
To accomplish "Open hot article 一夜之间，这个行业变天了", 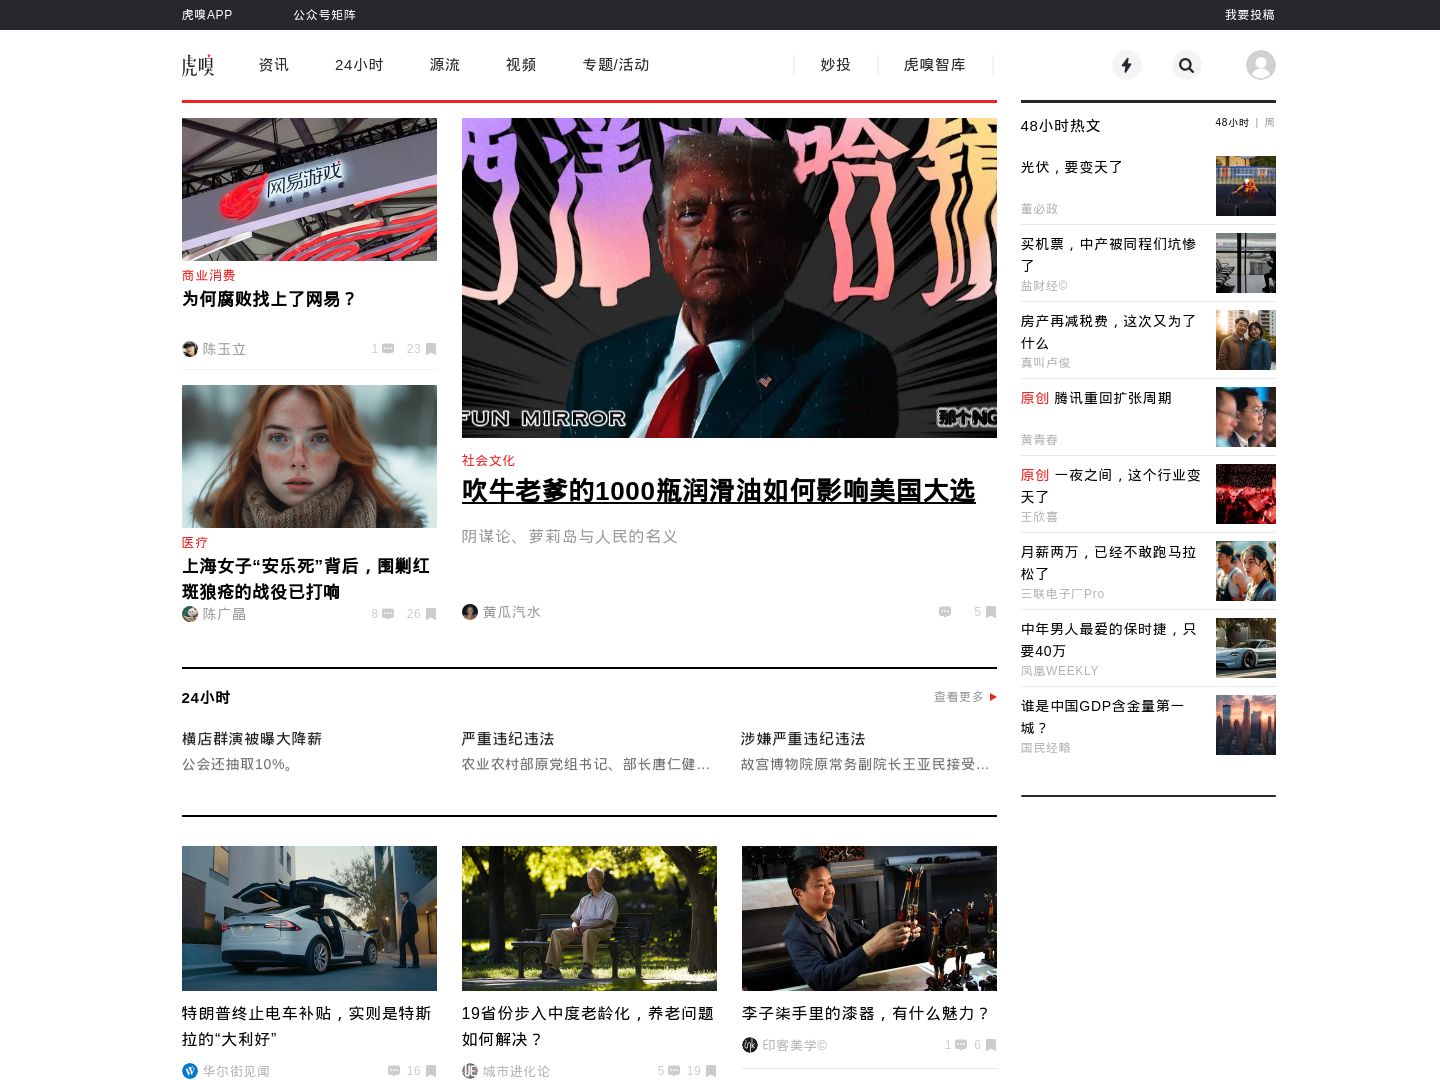I will (x=1111, y=486).
